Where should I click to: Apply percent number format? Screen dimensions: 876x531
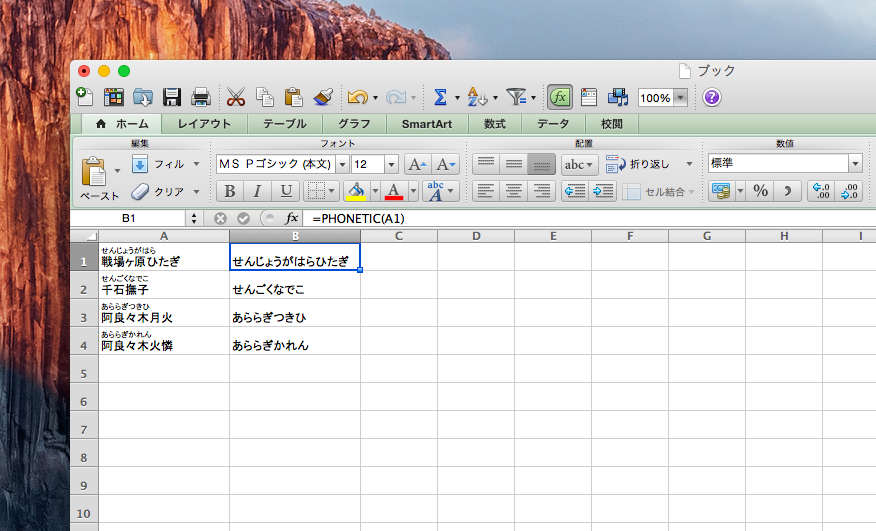click(x=760, y=192)
